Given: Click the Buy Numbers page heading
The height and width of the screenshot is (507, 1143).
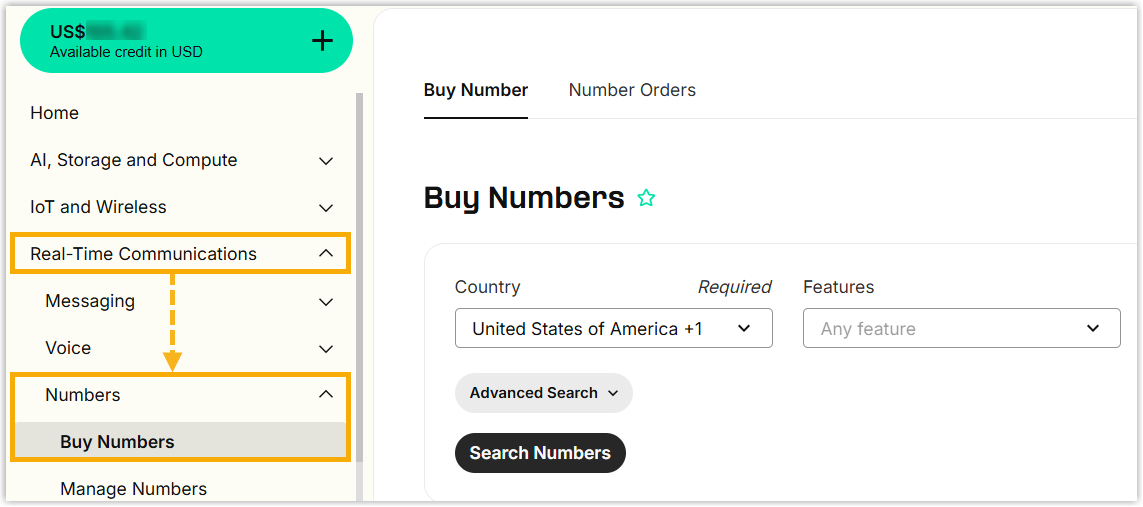Looking at the screenshot, I should pyautogui.click(x=523, y=198).
